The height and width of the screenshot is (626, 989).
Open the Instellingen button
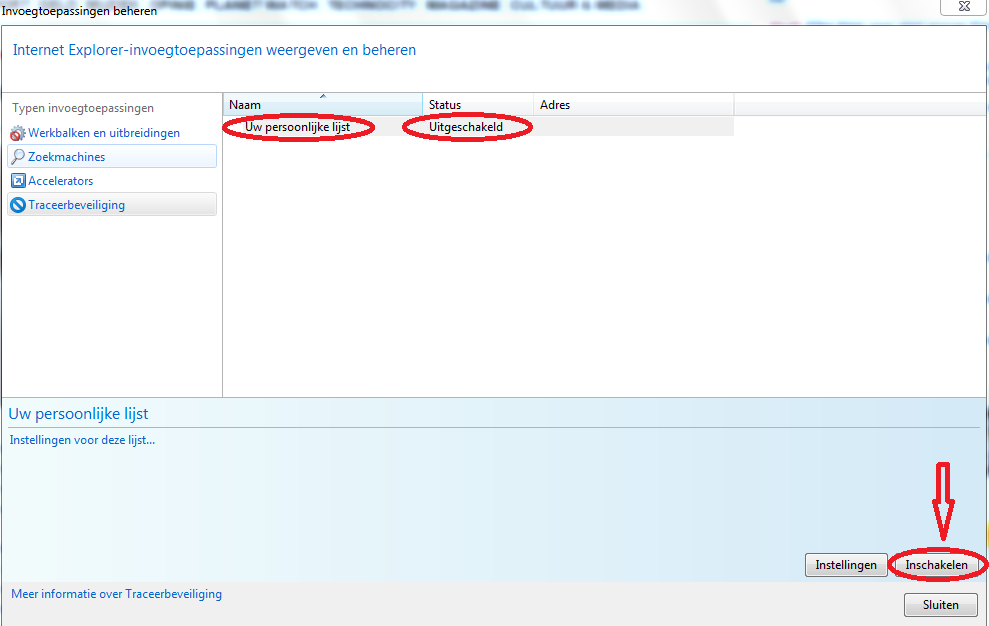[x=846, y=565]
